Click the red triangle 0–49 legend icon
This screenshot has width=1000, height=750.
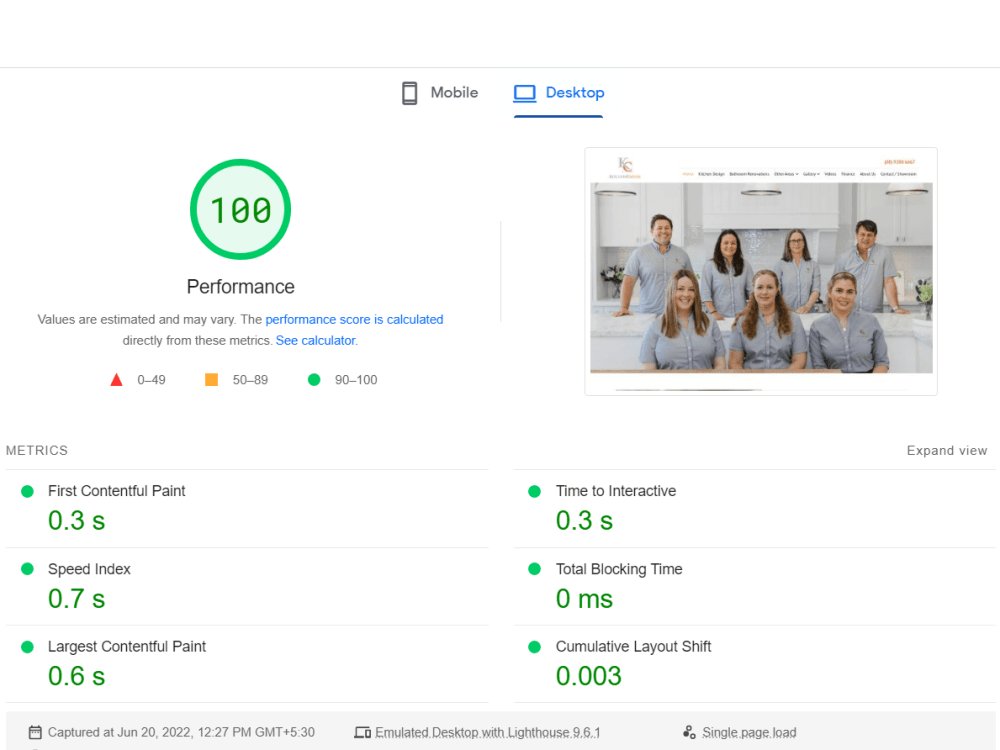(x=116, y=380)
